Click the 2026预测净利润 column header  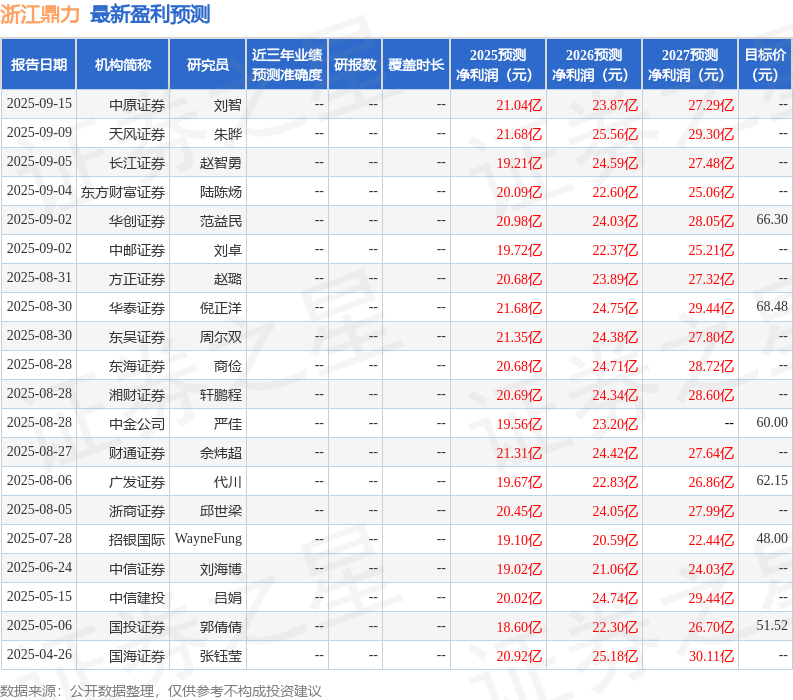point(594,64)
